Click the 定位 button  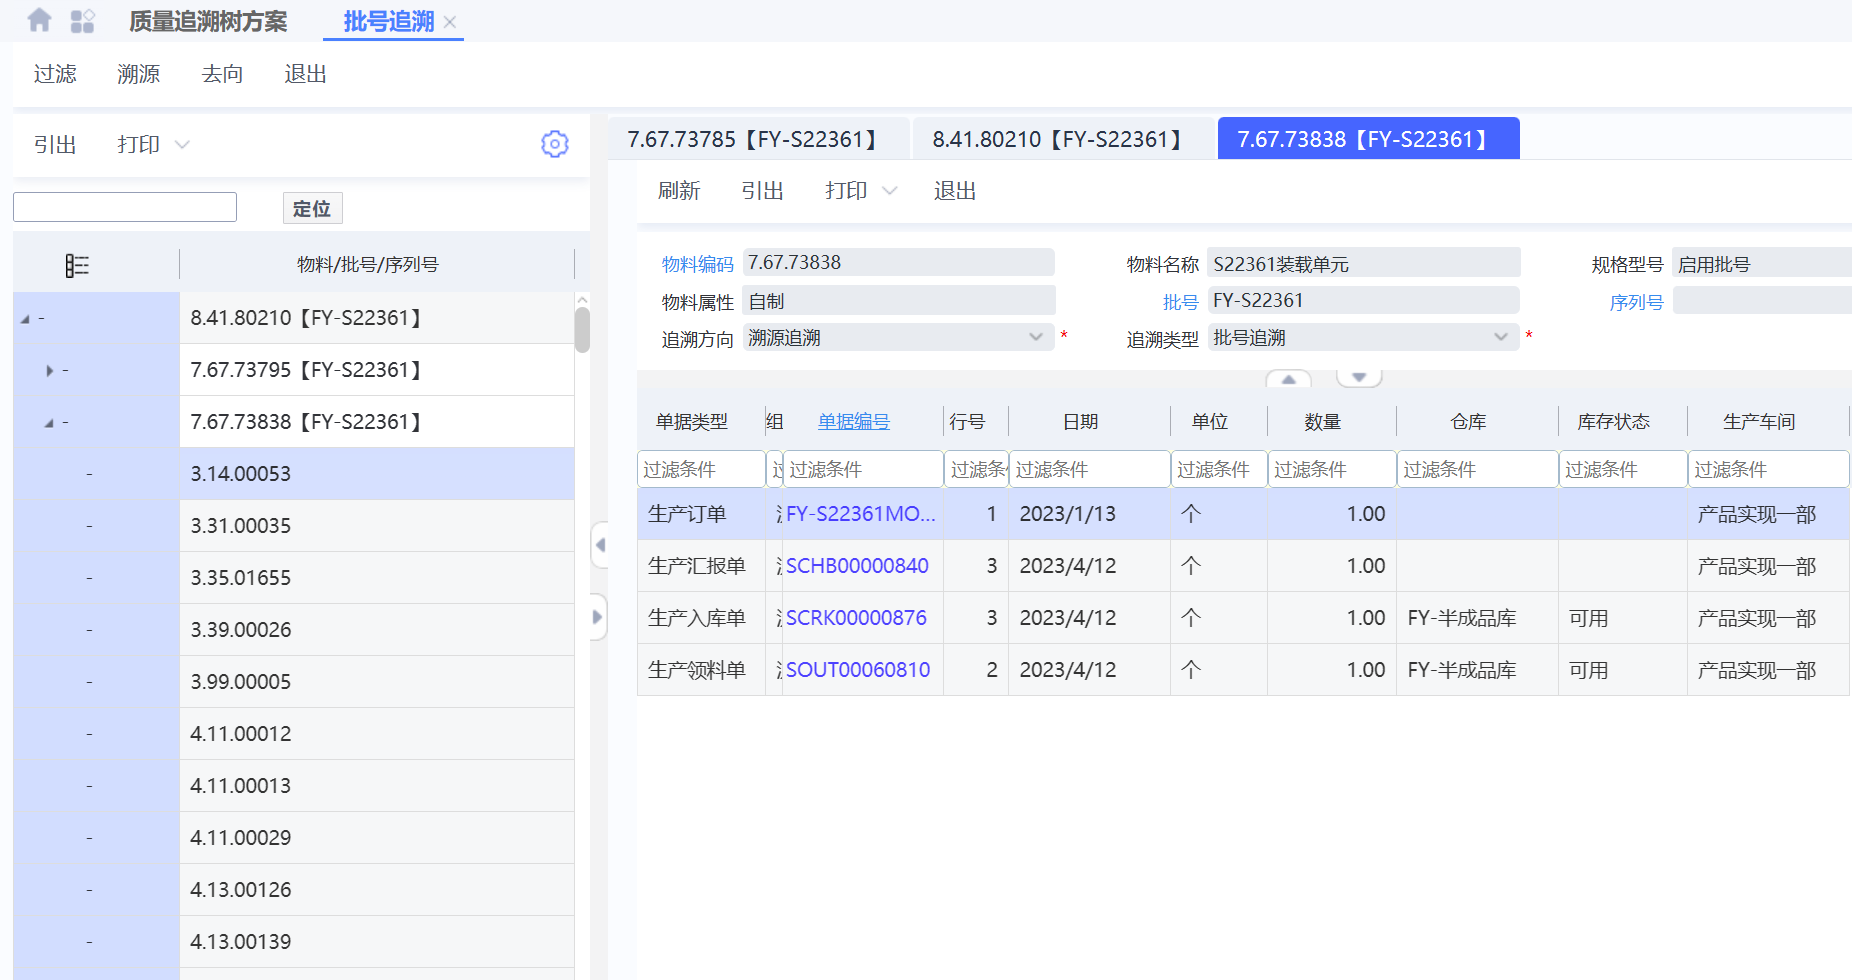click(312, 208)
